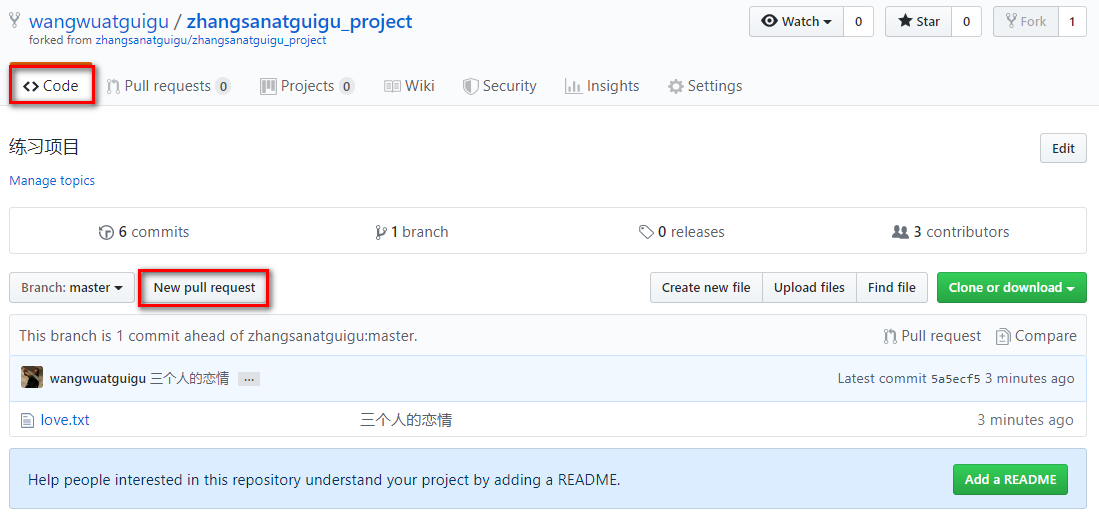Open the Manage topics link
Image resolution: width=1099 pixels, height=513 pixels.
(x=52, y=181)
